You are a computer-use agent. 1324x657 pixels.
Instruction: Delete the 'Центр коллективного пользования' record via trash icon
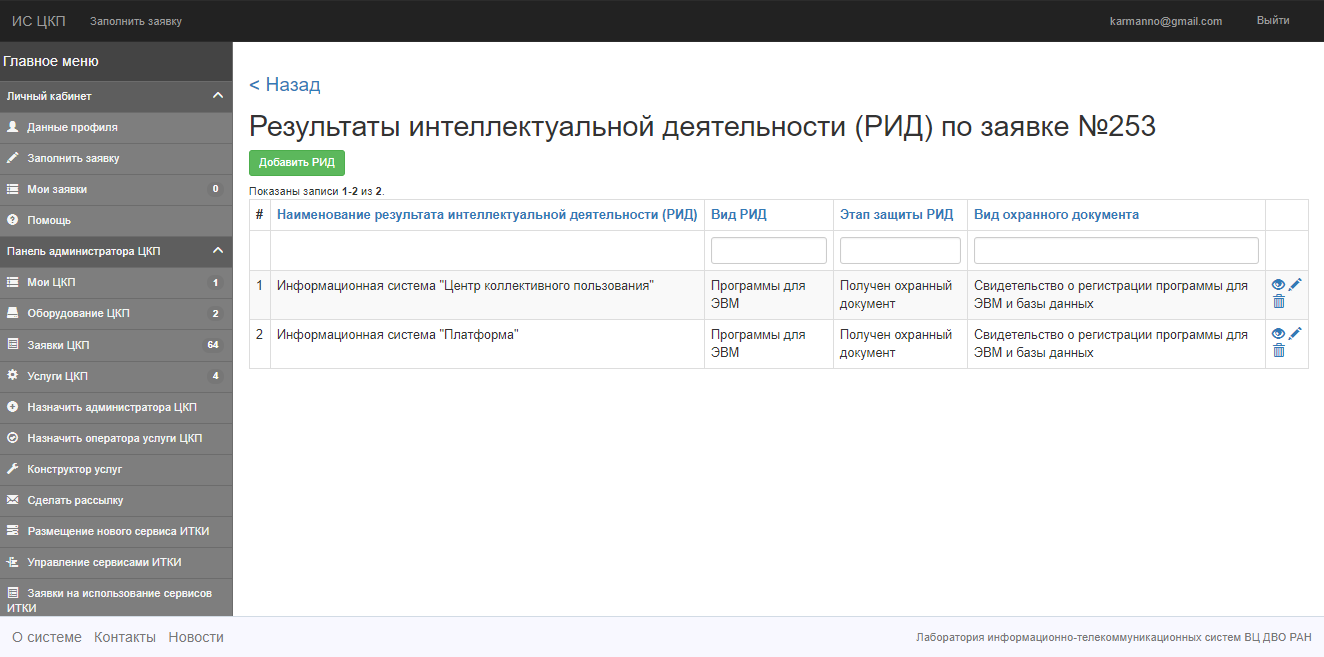coord(1279,301)
